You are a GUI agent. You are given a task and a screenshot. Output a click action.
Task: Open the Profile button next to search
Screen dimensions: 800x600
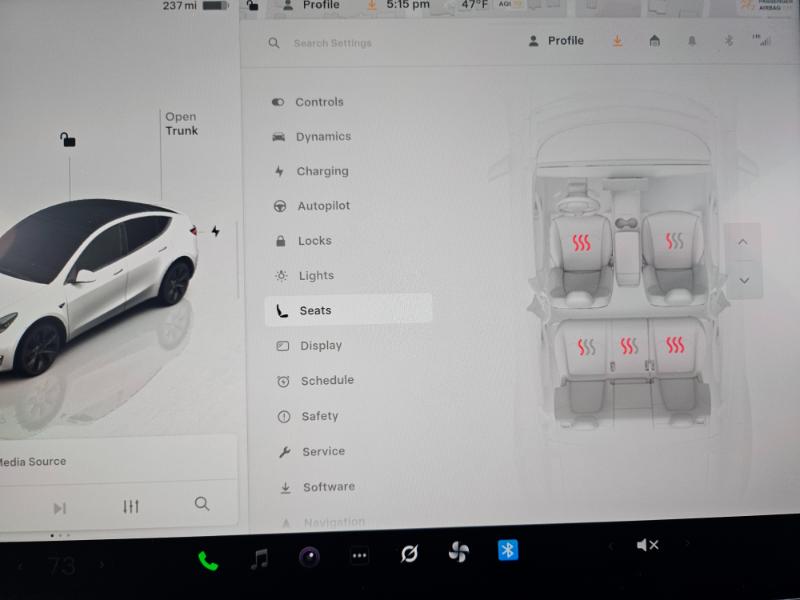(x=556, y=41)
